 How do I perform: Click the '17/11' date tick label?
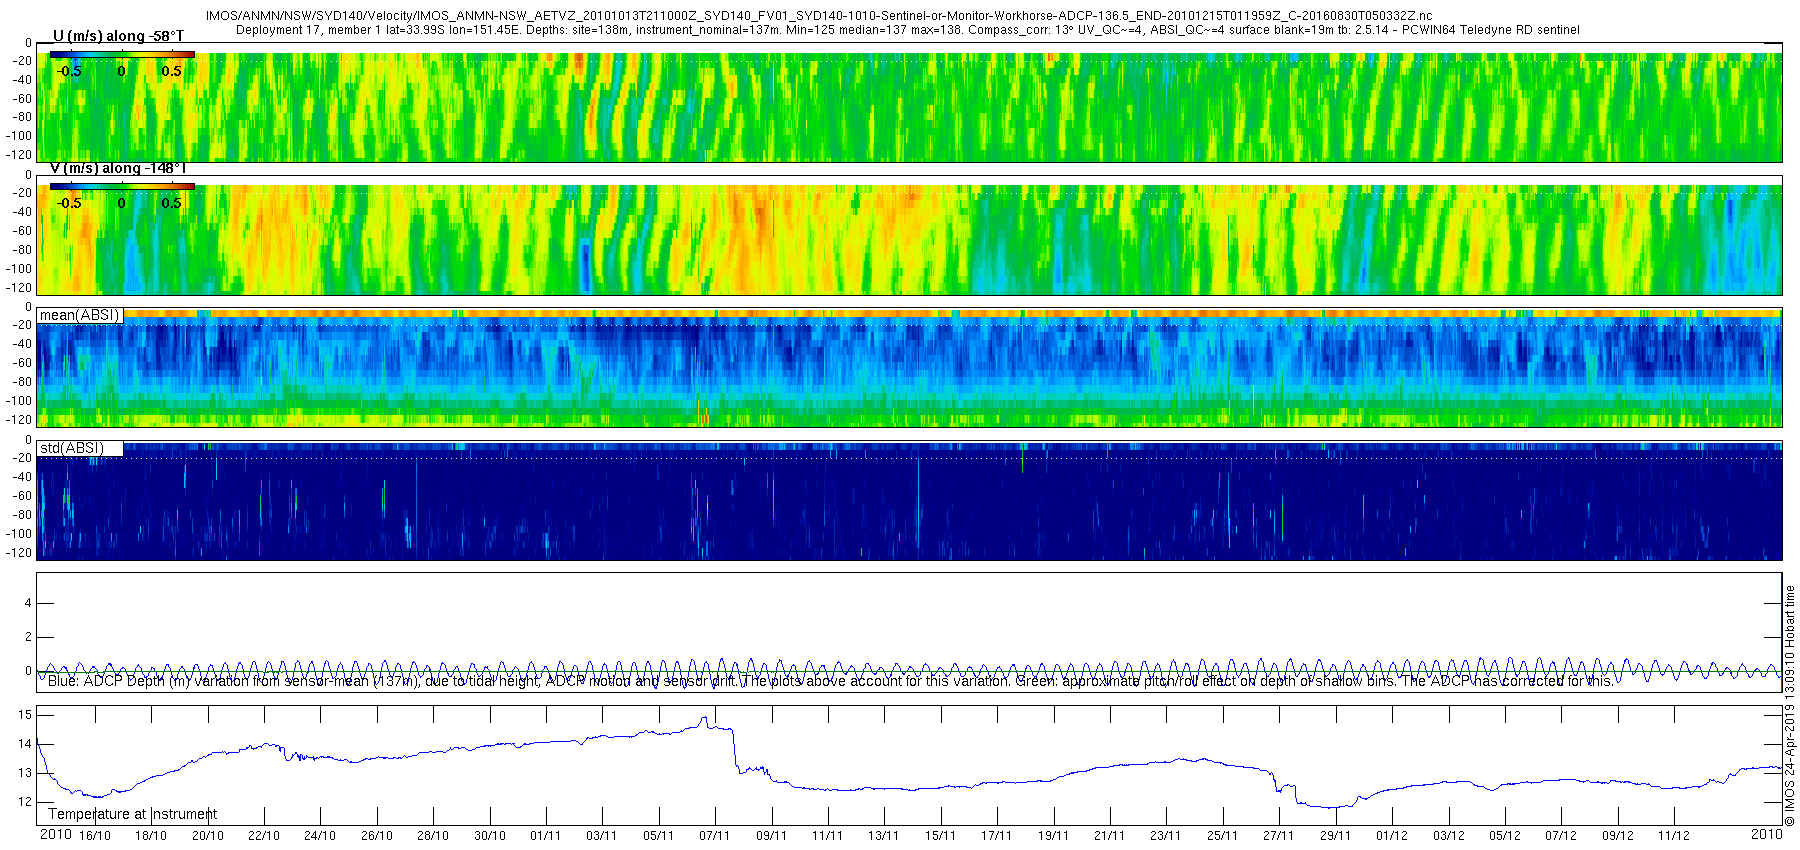point(997,836)
